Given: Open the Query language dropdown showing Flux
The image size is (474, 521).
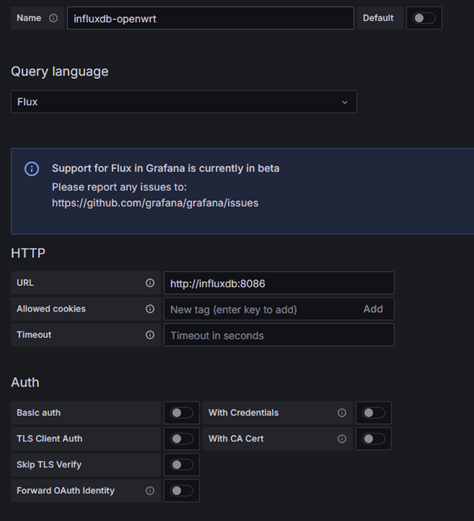Looking at the screenshot, I should [184, 102].
